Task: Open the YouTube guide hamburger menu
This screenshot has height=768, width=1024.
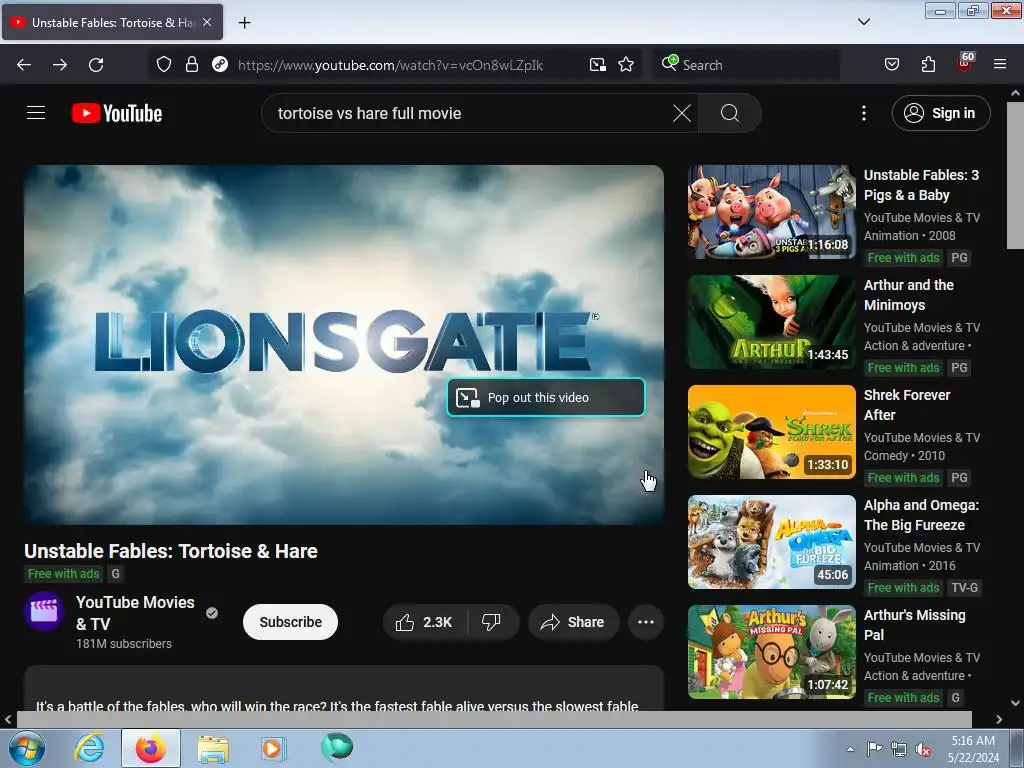Action: (x=36, y=113)
